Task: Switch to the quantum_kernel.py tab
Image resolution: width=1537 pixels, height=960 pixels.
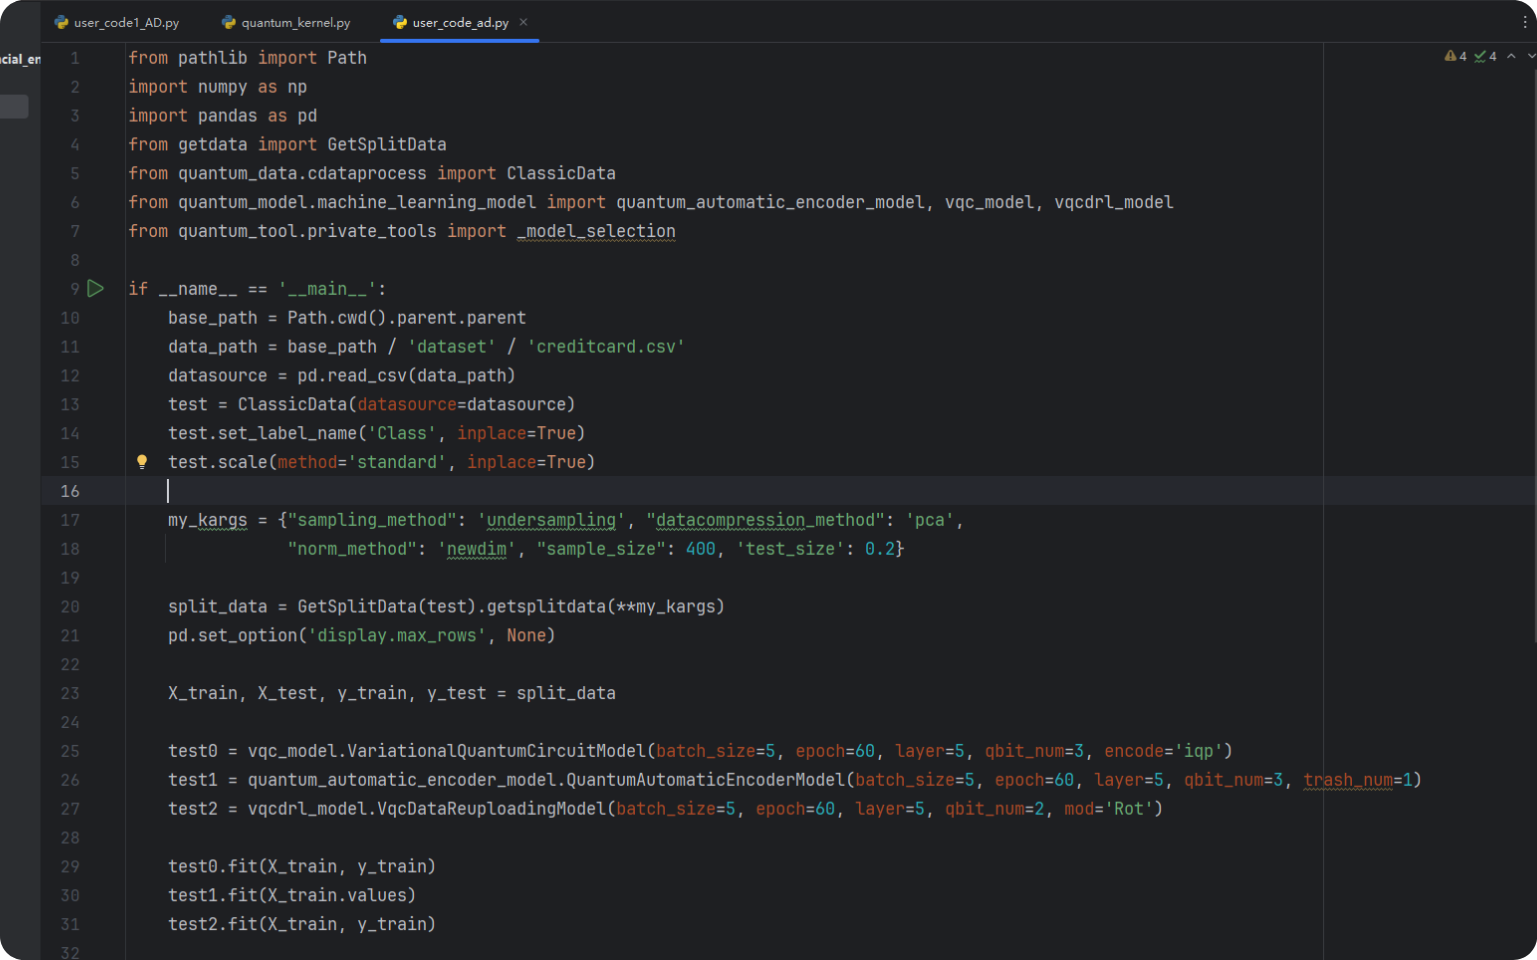Action: 295,22
